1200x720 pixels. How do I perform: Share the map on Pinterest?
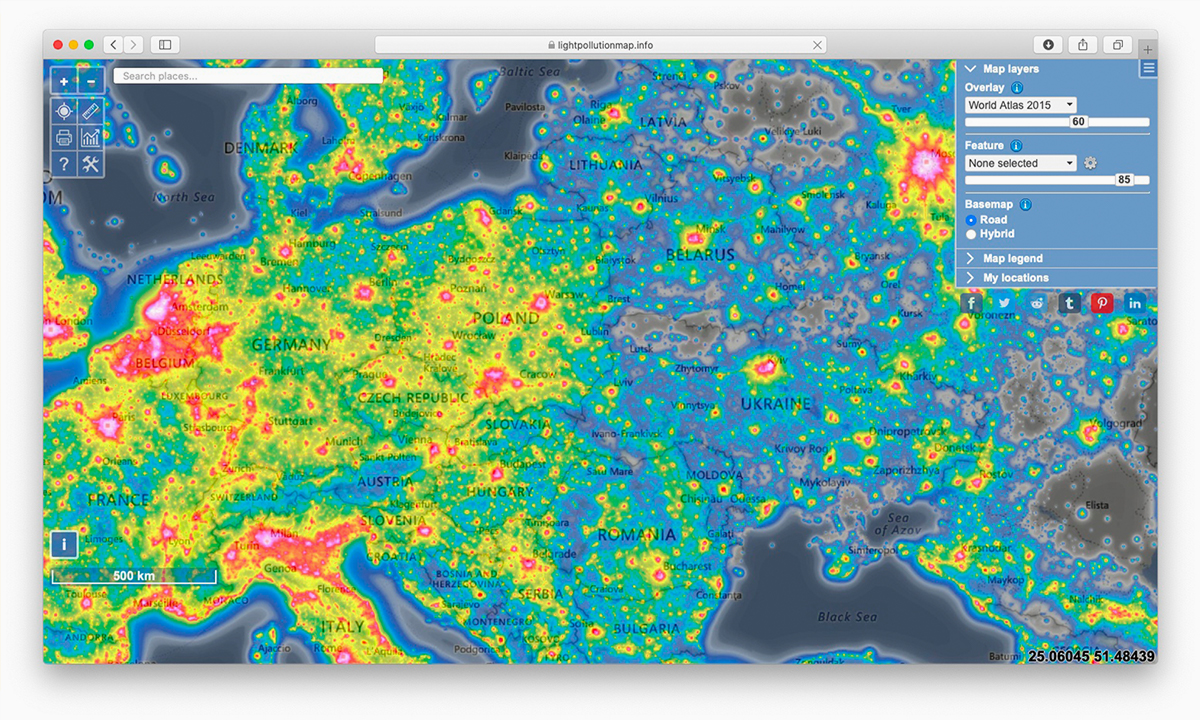tap(1102, 303)
